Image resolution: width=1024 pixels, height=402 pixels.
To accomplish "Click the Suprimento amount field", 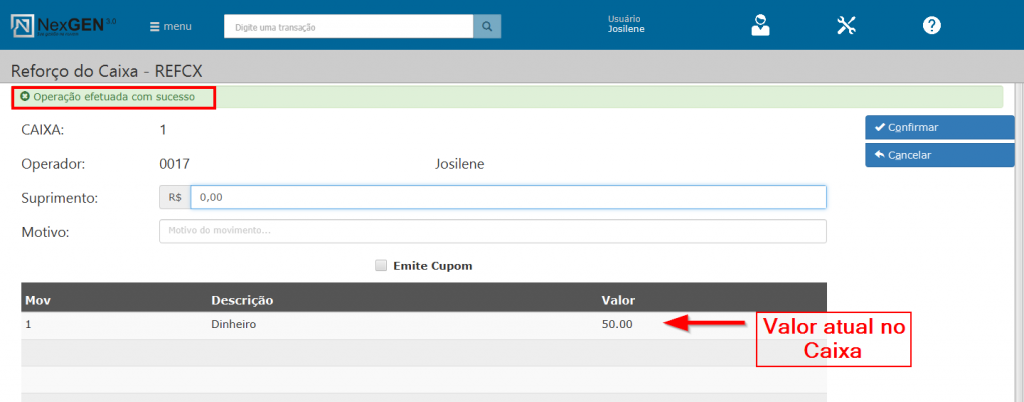I will click(507, 198).
